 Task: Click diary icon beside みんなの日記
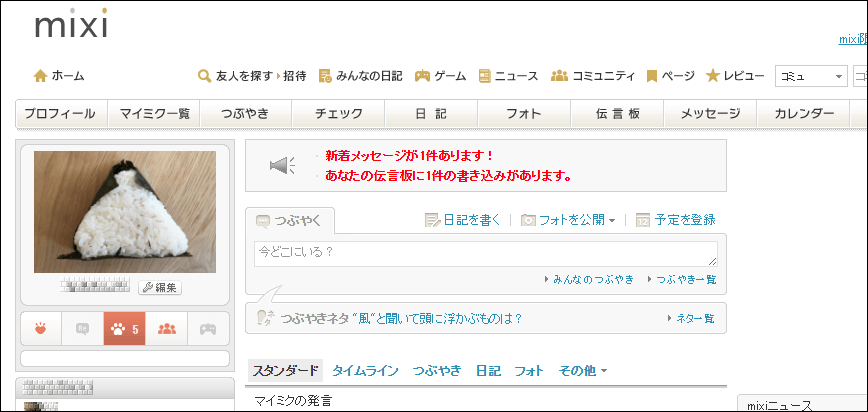(x=326, y=76)
